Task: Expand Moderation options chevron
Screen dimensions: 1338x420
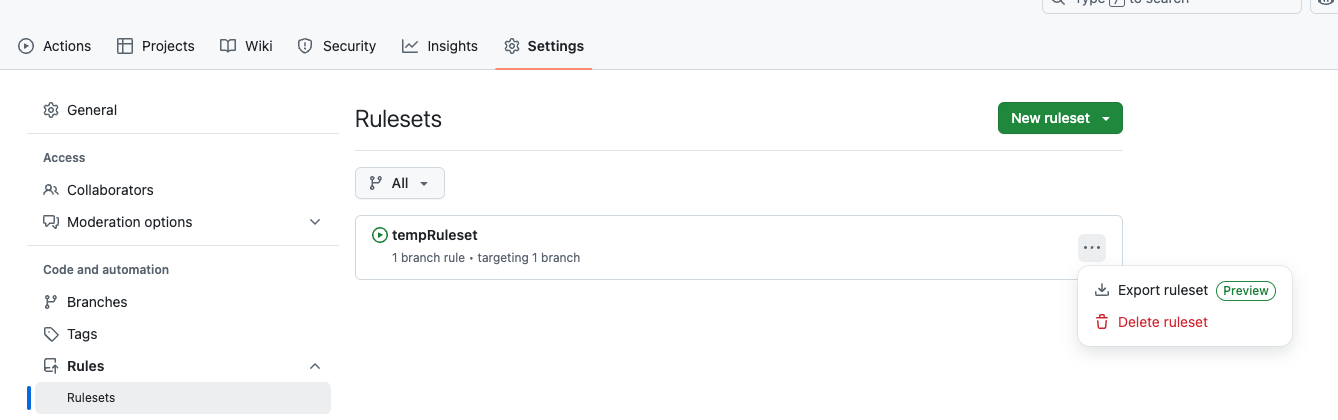Action: (315, 222)
